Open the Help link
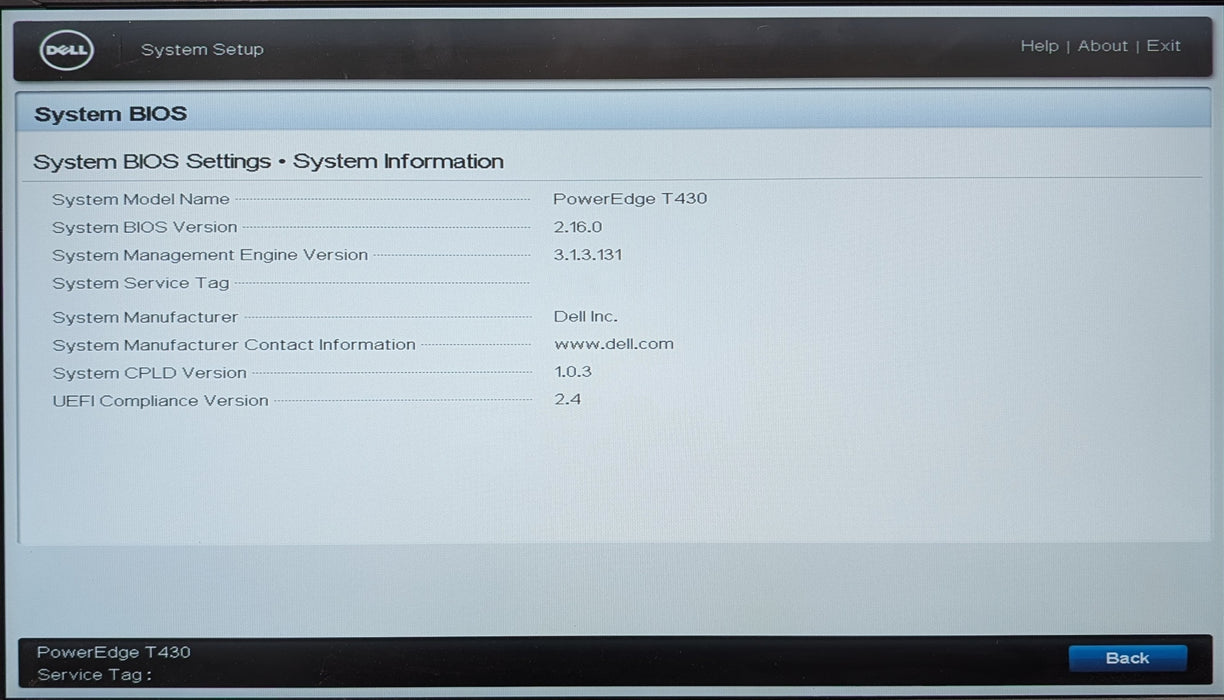The width and height of the screenshot is (1224, 700). (1039, 46)
